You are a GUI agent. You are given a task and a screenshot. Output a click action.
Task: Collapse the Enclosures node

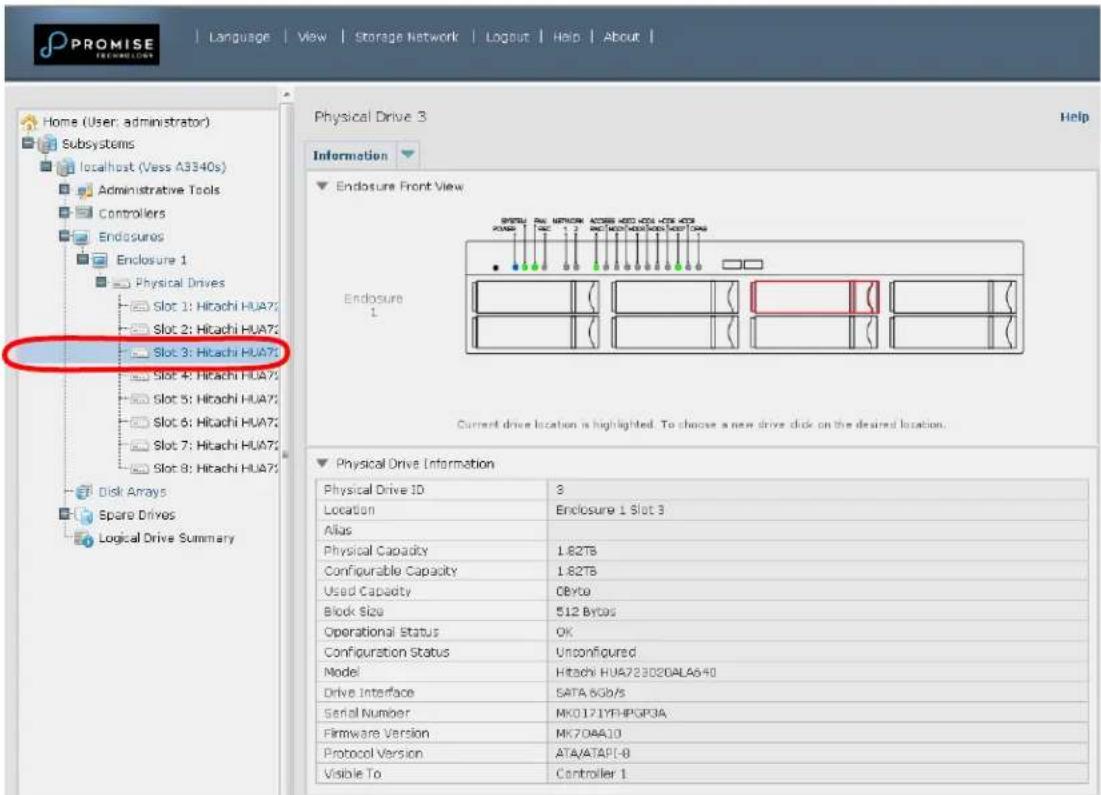pos(65,236)
